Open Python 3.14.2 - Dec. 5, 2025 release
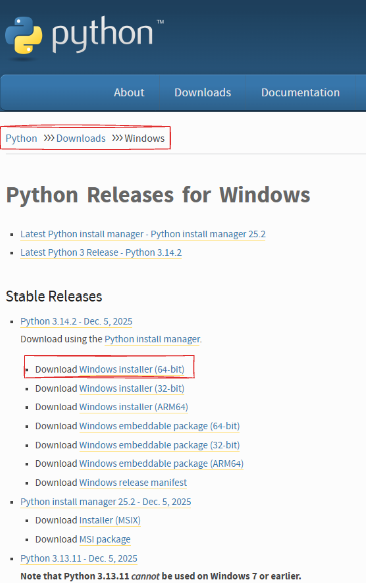 (76, 322)
